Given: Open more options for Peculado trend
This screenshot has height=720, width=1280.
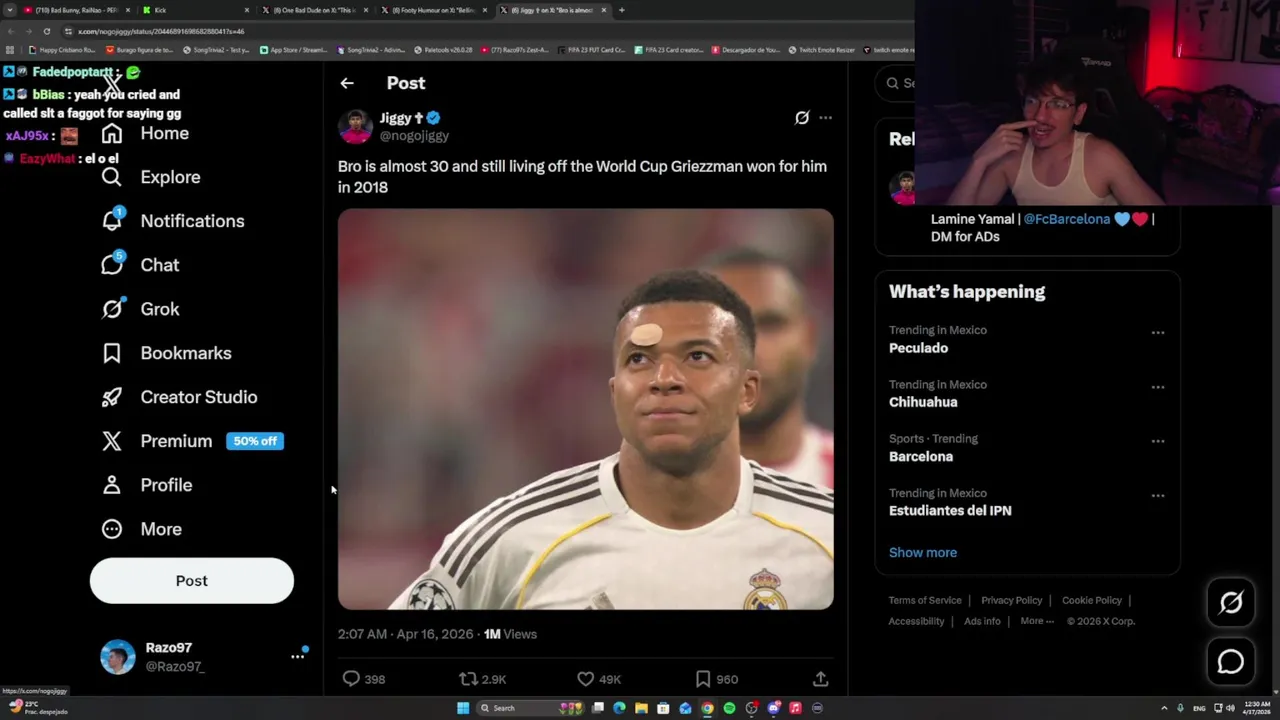Looking at the screenshot, I should click(x=1158, y=333).
